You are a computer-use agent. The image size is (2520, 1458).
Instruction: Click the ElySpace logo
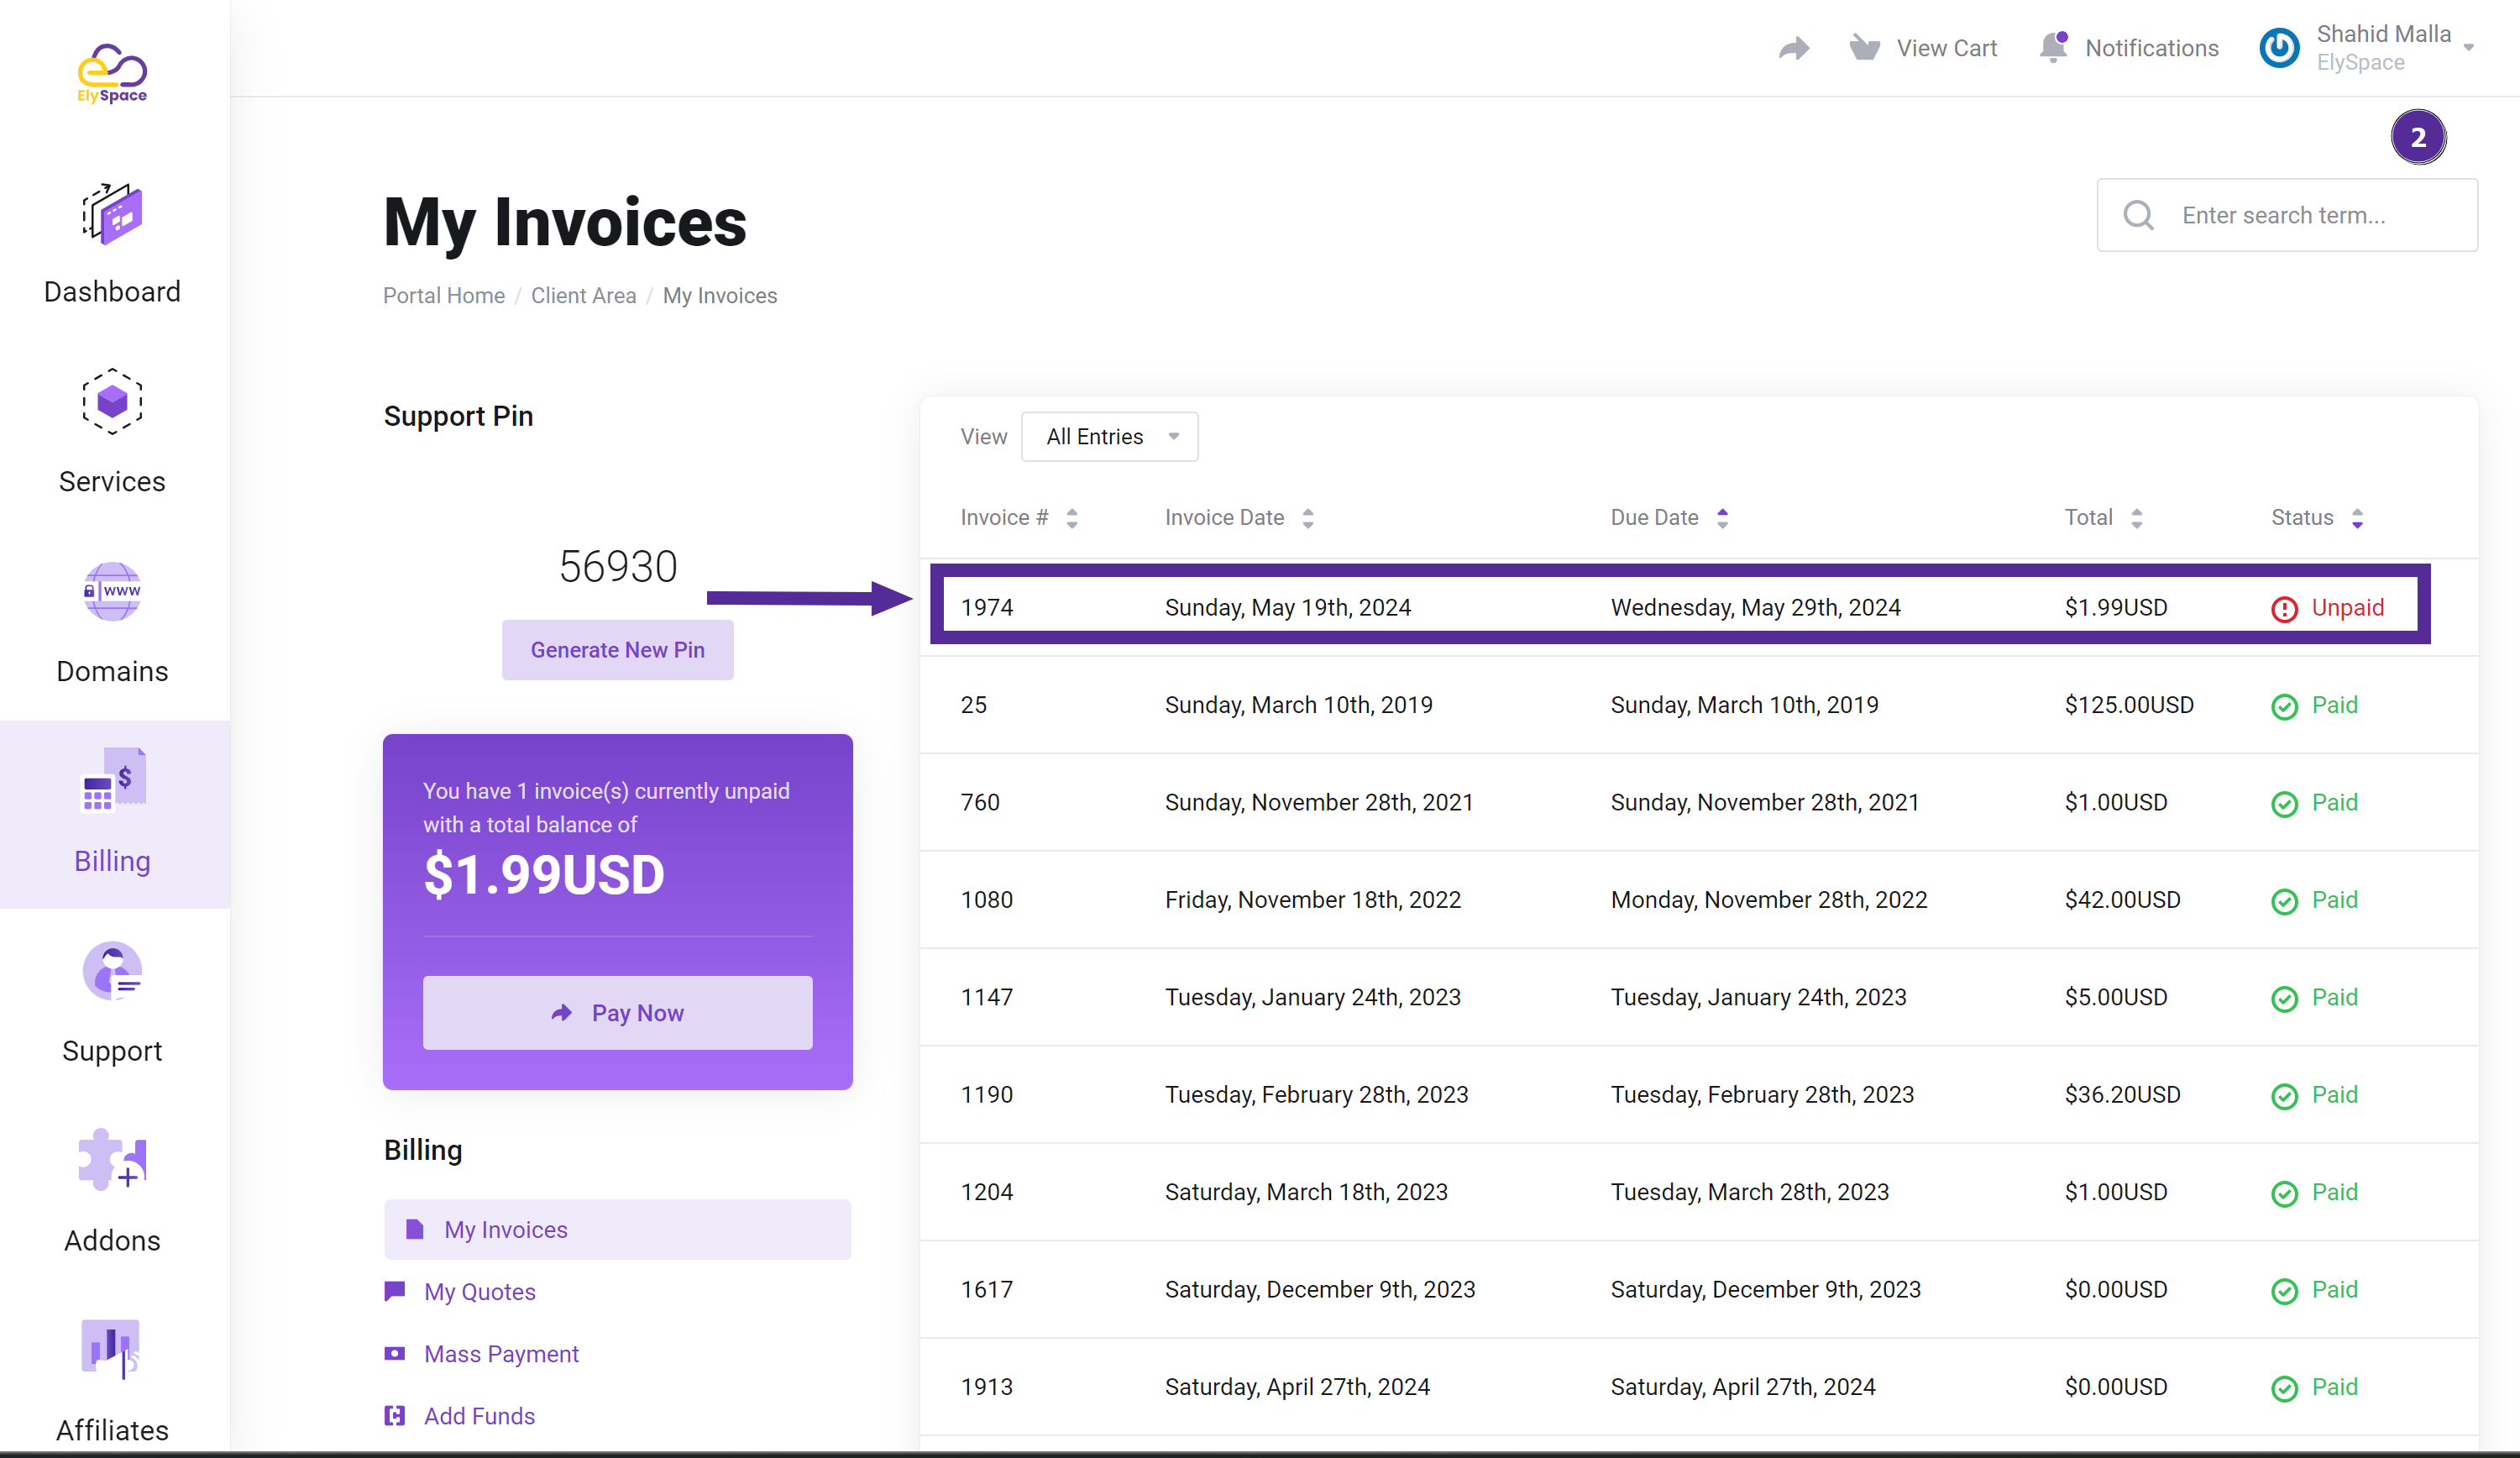tap(112, 73)
